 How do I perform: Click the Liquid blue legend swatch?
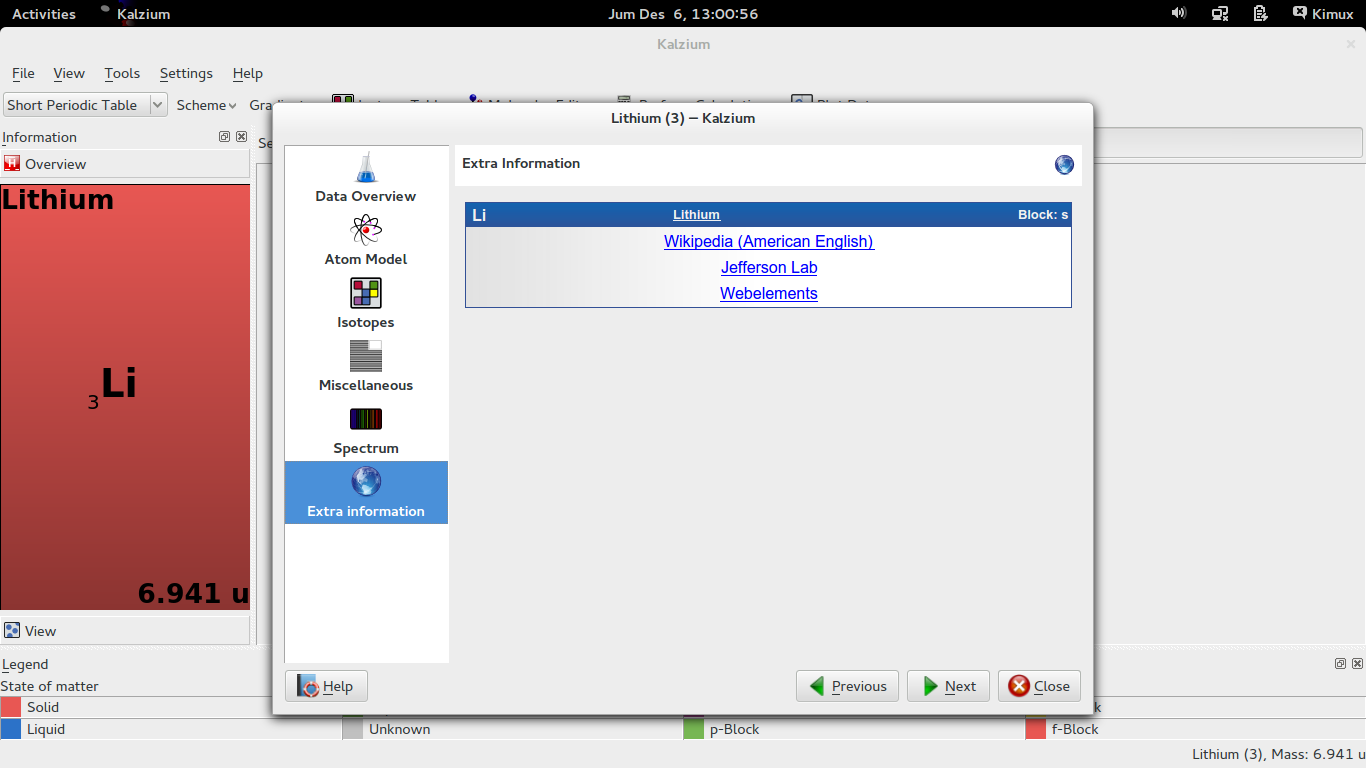11,729
